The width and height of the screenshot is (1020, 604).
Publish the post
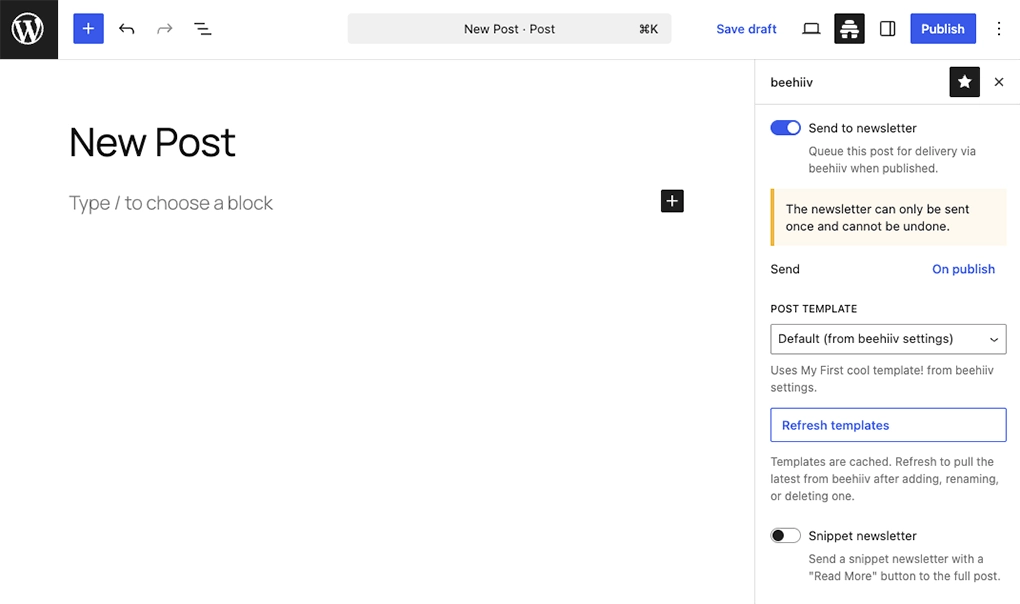[943, 29]
